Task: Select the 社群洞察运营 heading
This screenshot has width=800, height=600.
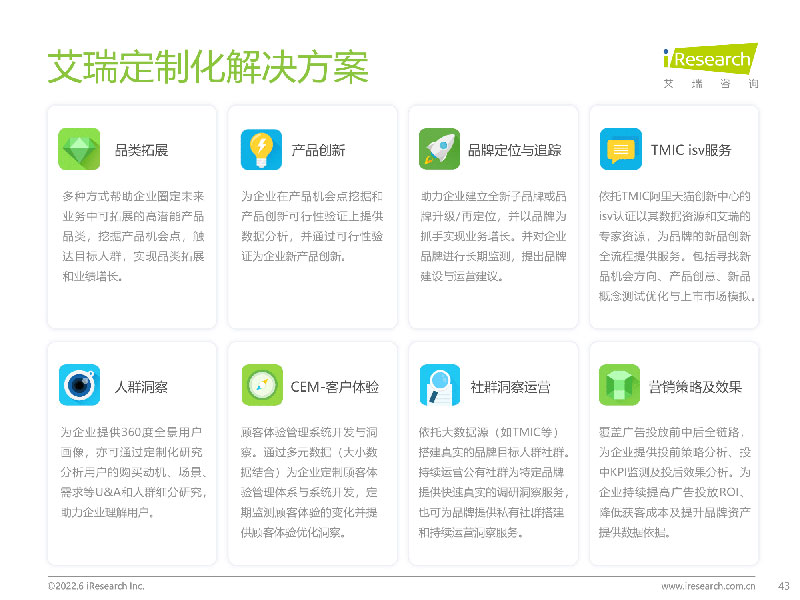Action: pyautogui.click(x=510, y=387)
